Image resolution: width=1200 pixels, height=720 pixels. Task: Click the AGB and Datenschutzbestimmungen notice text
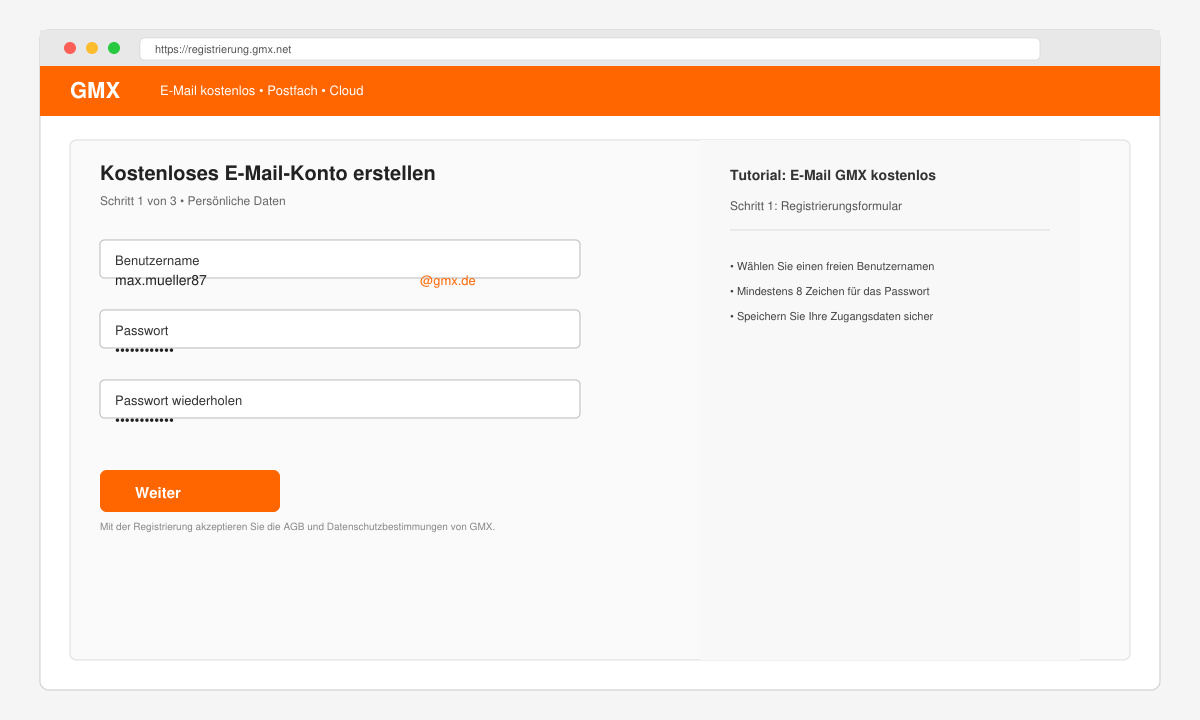pos(297,526)
